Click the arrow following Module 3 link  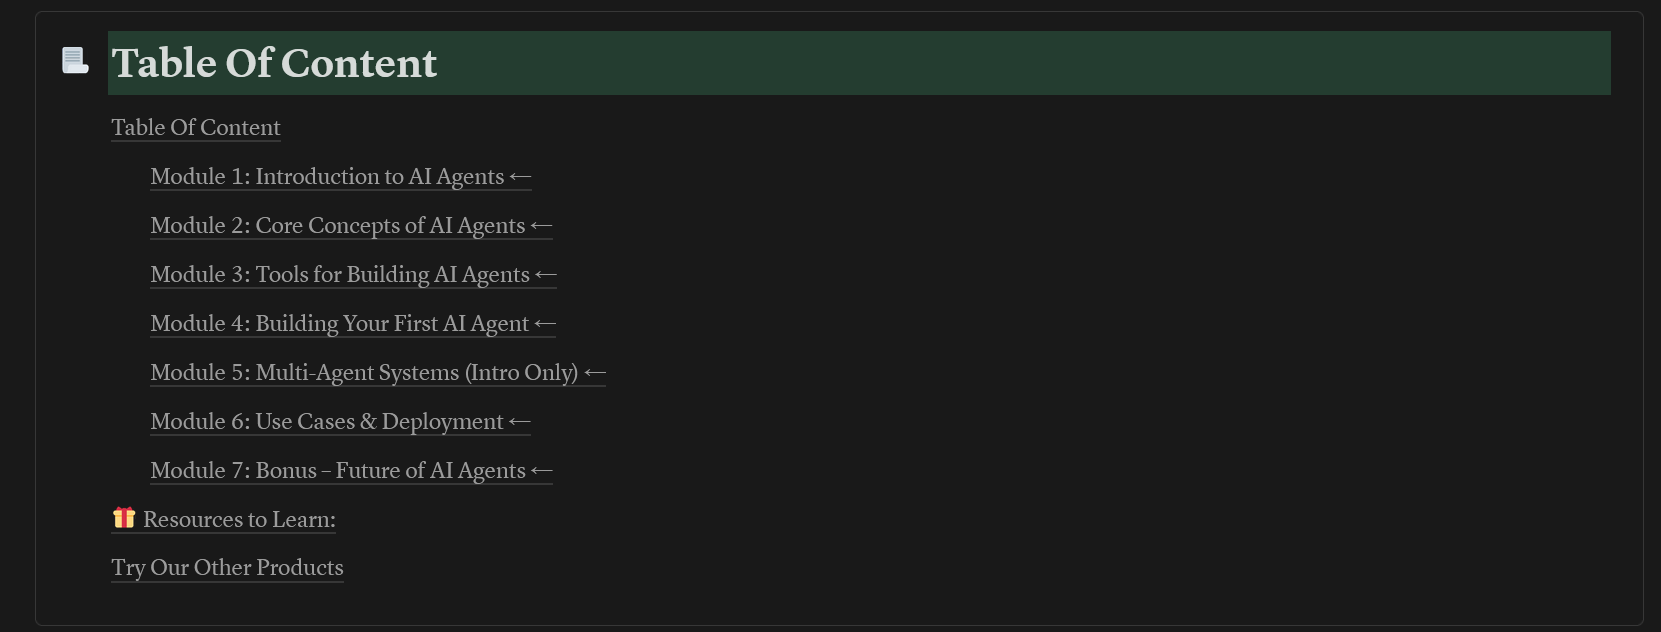pos(546,275)
